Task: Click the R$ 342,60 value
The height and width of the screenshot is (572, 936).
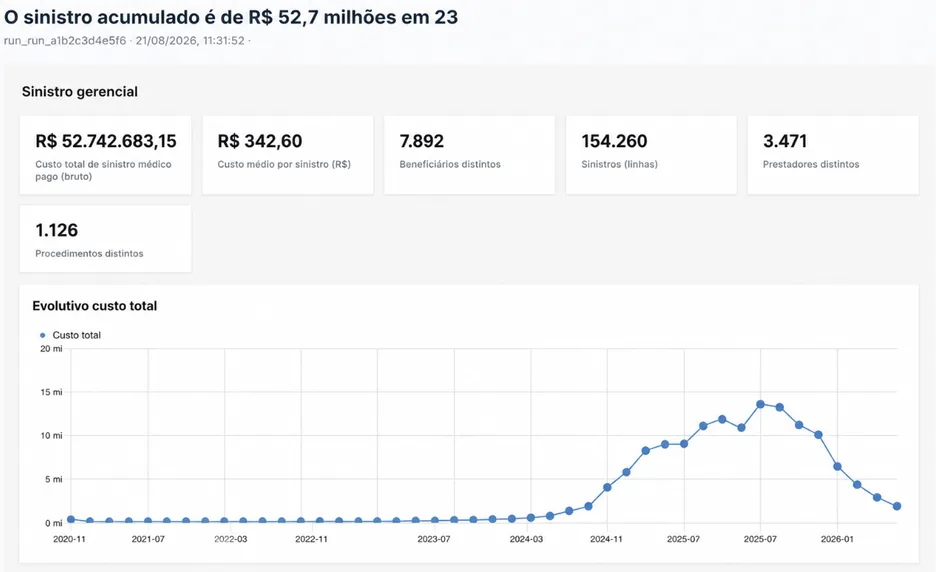Action: tap(260, 141)
